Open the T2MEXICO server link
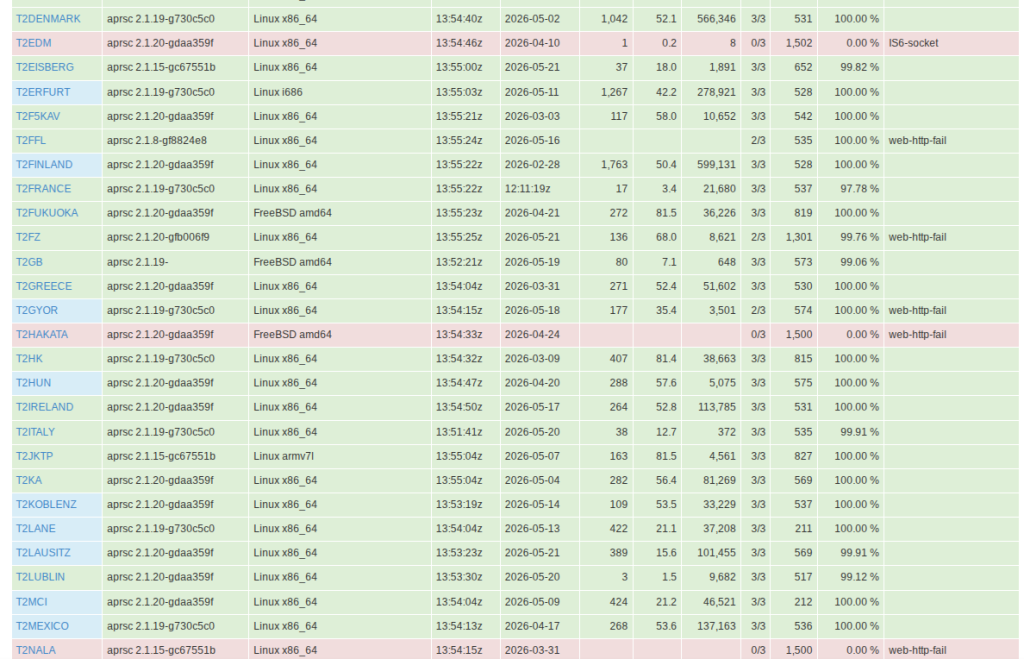This screenshot has height=659, width=1024. [42, 626]
